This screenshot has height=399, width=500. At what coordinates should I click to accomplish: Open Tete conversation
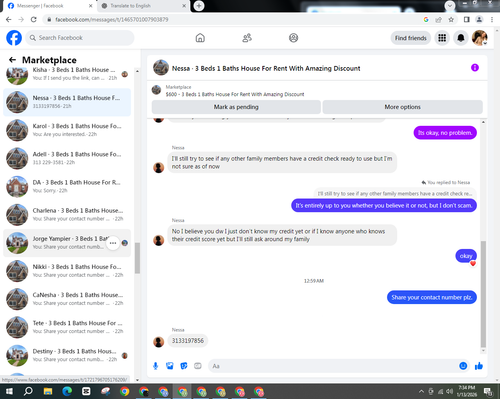(67, 327)
